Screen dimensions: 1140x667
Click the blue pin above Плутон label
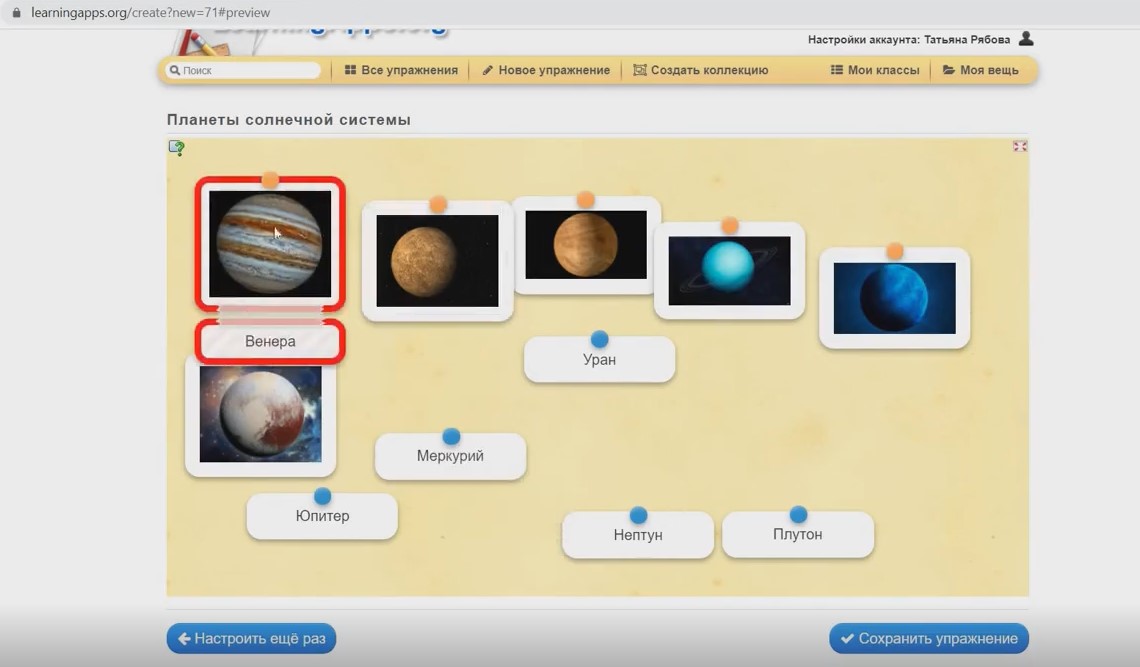click(x=798, y=515)
